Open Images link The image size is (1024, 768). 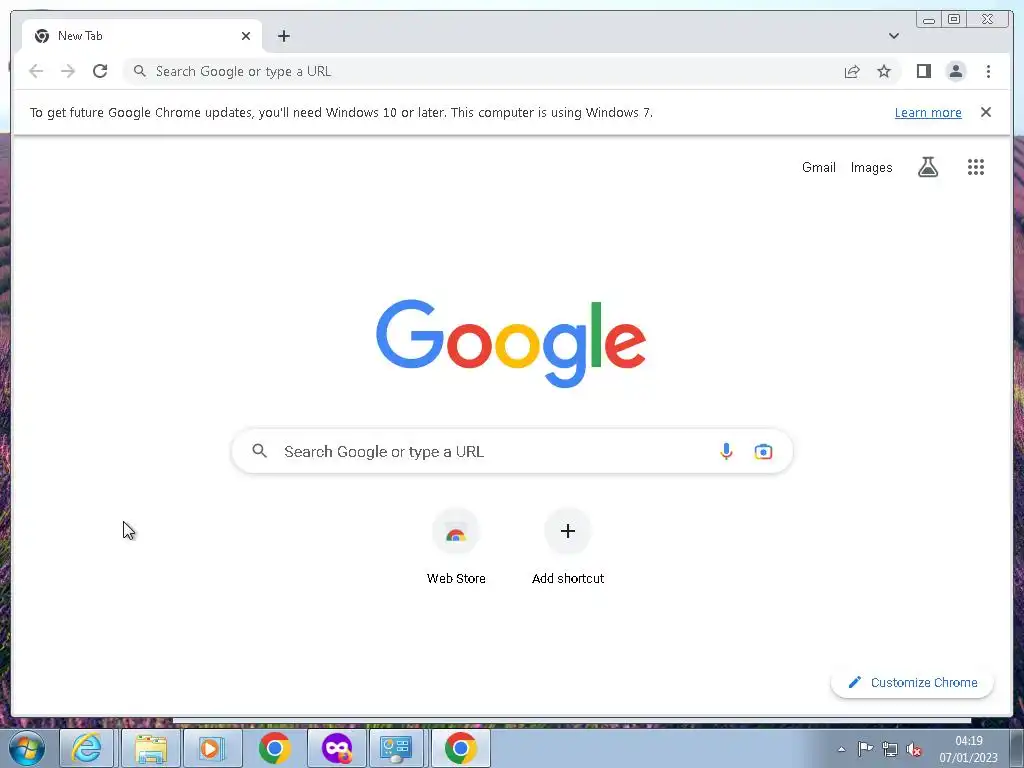[x=871, y=167]
